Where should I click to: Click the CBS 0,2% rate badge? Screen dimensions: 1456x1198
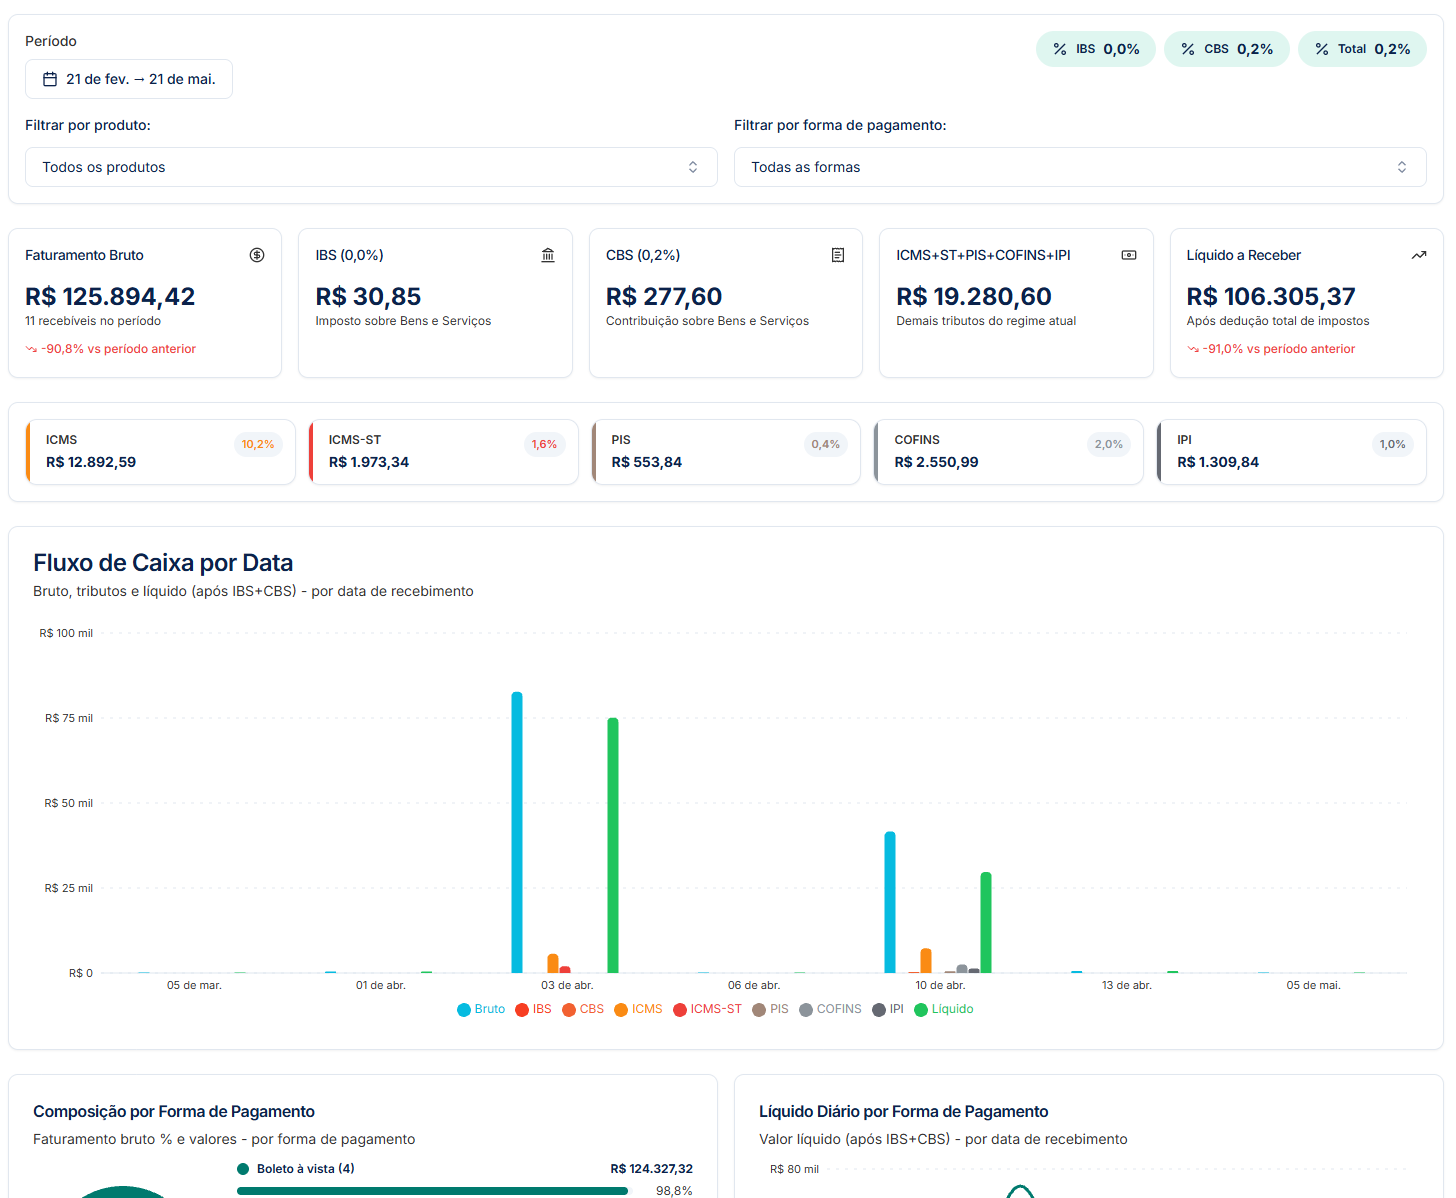point(1227,49)
